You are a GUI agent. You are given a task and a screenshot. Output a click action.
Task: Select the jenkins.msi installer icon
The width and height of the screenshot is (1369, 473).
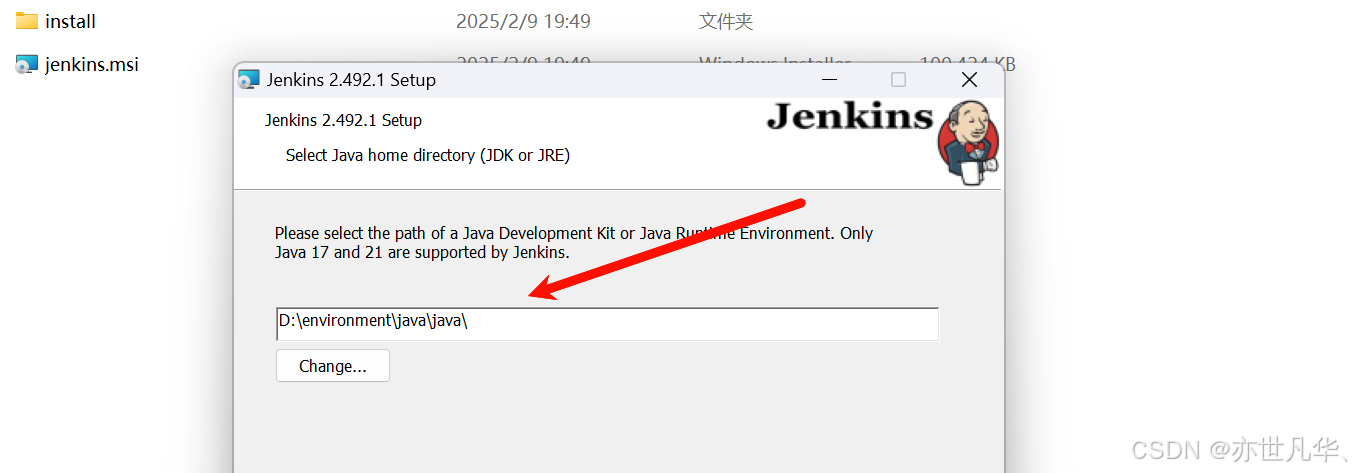pyautogui.click(x=27, y=65)
